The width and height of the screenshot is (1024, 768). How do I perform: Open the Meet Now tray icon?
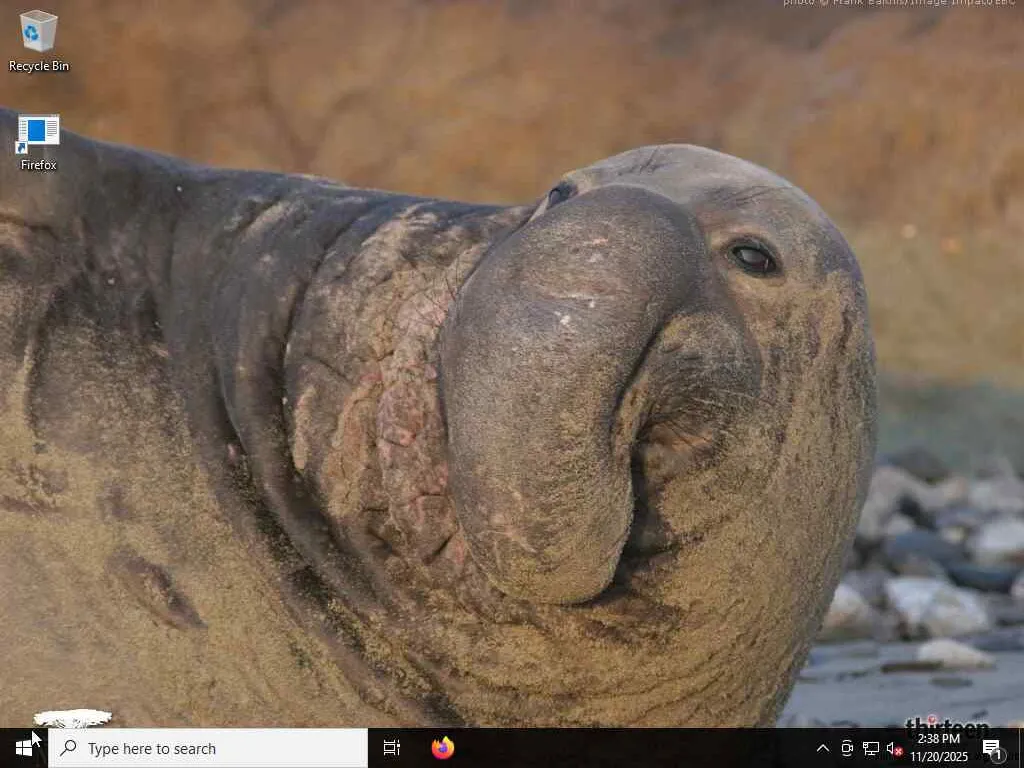(847, 748)
